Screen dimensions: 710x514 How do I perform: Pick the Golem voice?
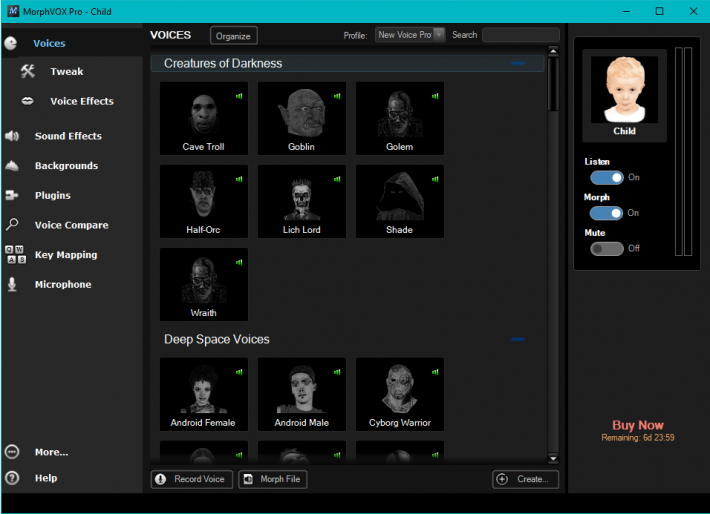(x=400, y=118)
